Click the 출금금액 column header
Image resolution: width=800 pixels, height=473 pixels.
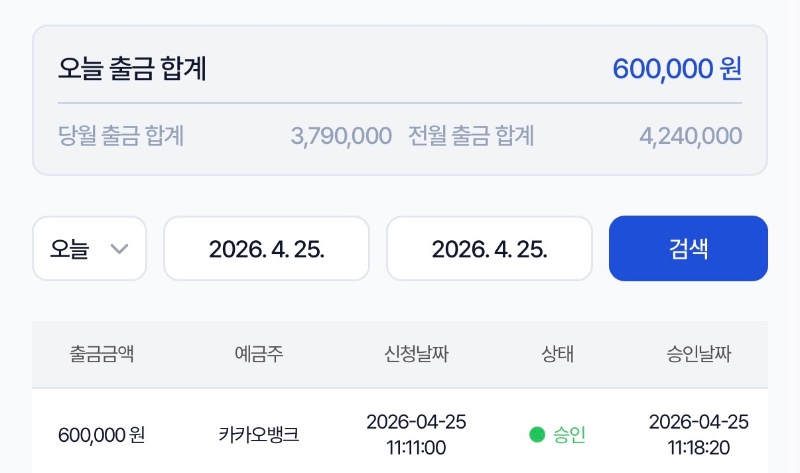click(x=102, y=354)
